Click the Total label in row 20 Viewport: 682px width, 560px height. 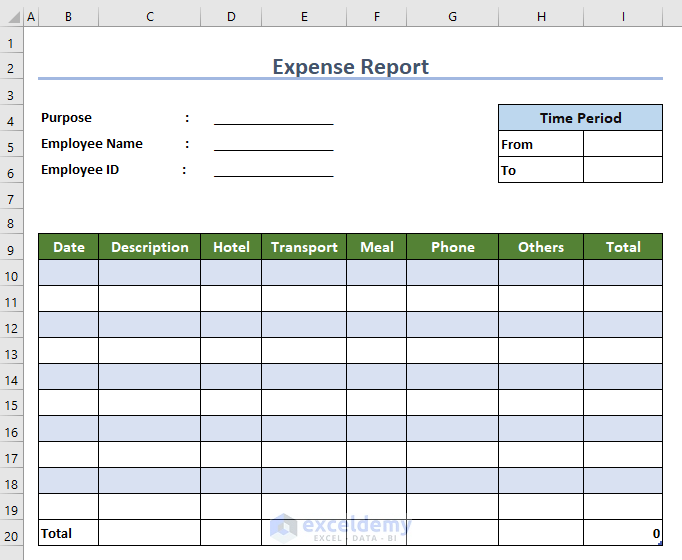[x=68, y=533]
